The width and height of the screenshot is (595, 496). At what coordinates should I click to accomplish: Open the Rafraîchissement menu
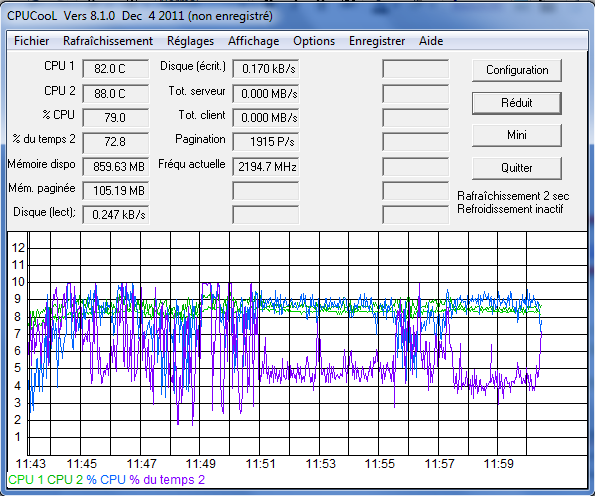point(108,41)
